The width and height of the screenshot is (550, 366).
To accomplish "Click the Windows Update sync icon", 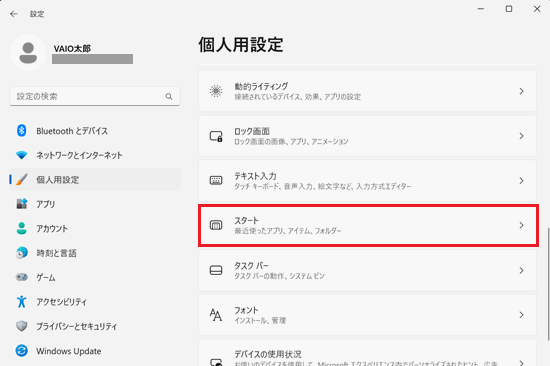I will coord(22,351).
